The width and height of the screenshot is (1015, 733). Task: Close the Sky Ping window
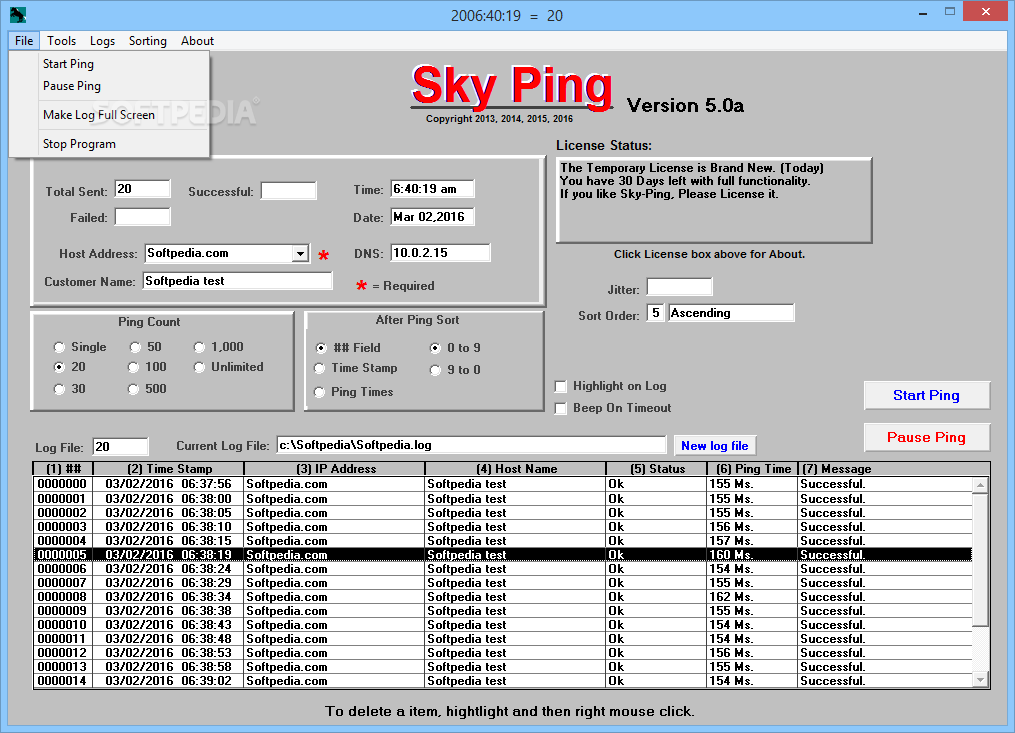(x=985, y=12)
